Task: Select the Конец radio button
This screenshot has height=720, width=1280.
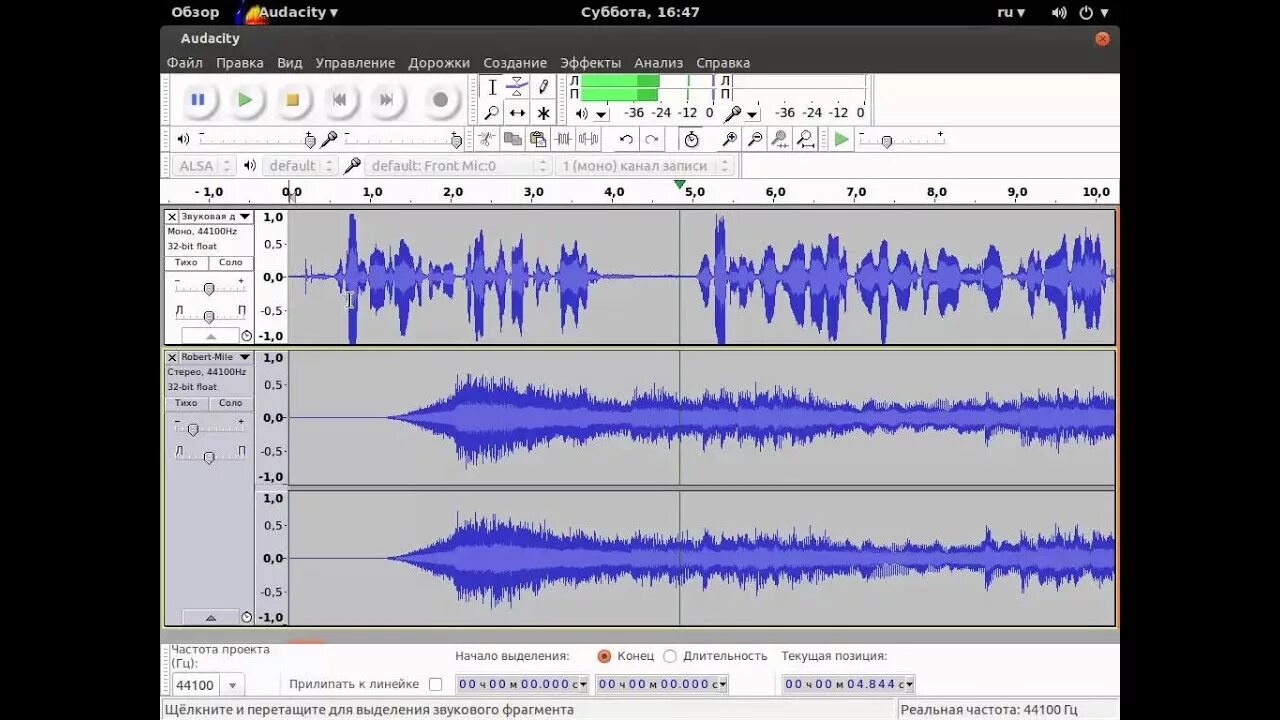Action: pyautogui.click(x=604, y=656)
